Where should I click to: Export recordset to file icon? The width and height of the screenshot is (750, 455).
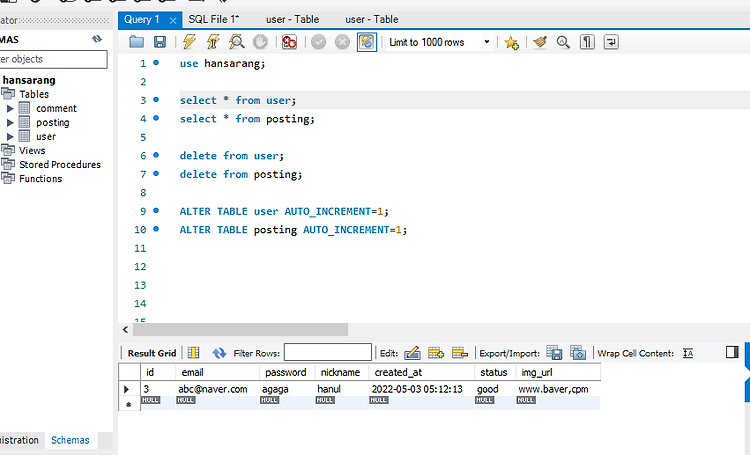click(x=554, y=353)
